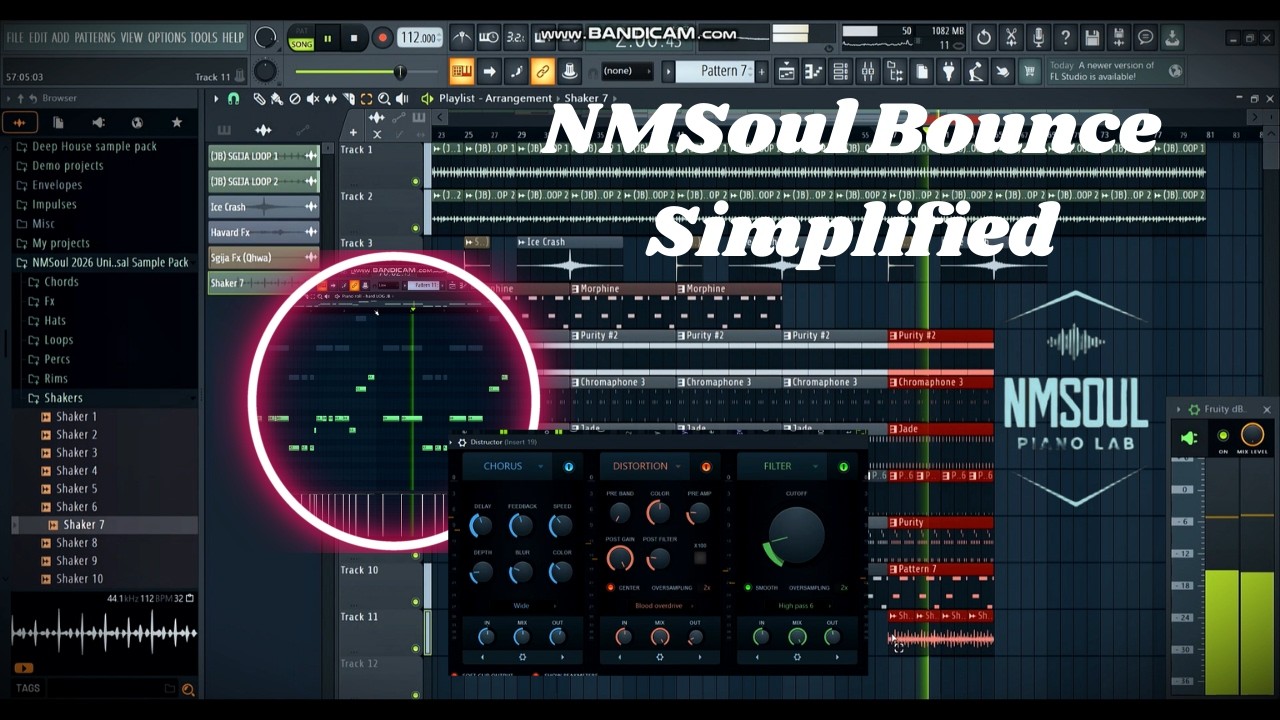Click the one-click audio recording microphone icon
The image size is (1280, 720).
pos(1038,37)
